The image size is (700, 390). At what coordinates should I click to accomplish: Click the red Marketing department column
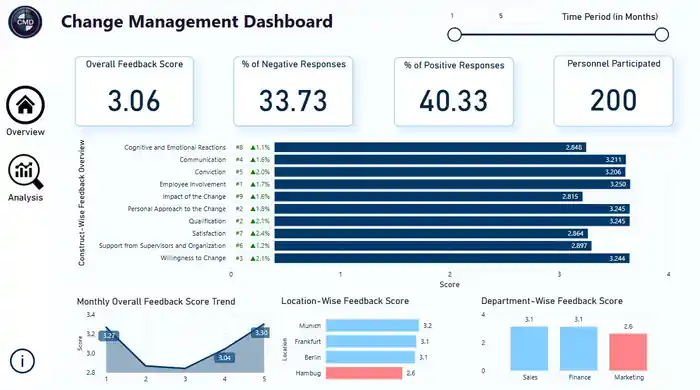coord(628,352)
